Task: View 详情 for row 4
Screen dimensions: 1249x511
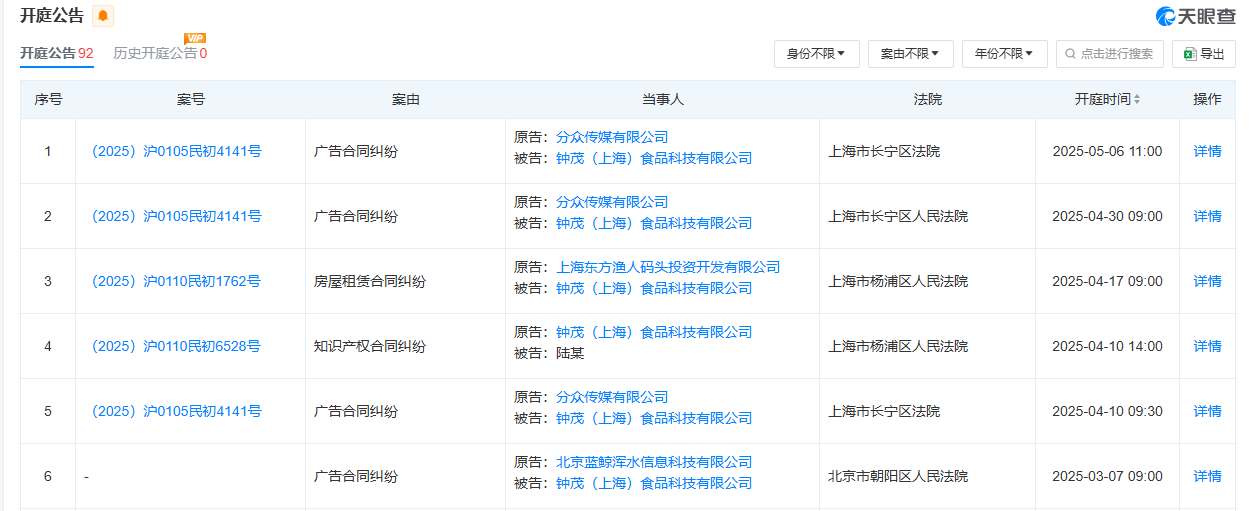Action: click(x=1207, y=346)
